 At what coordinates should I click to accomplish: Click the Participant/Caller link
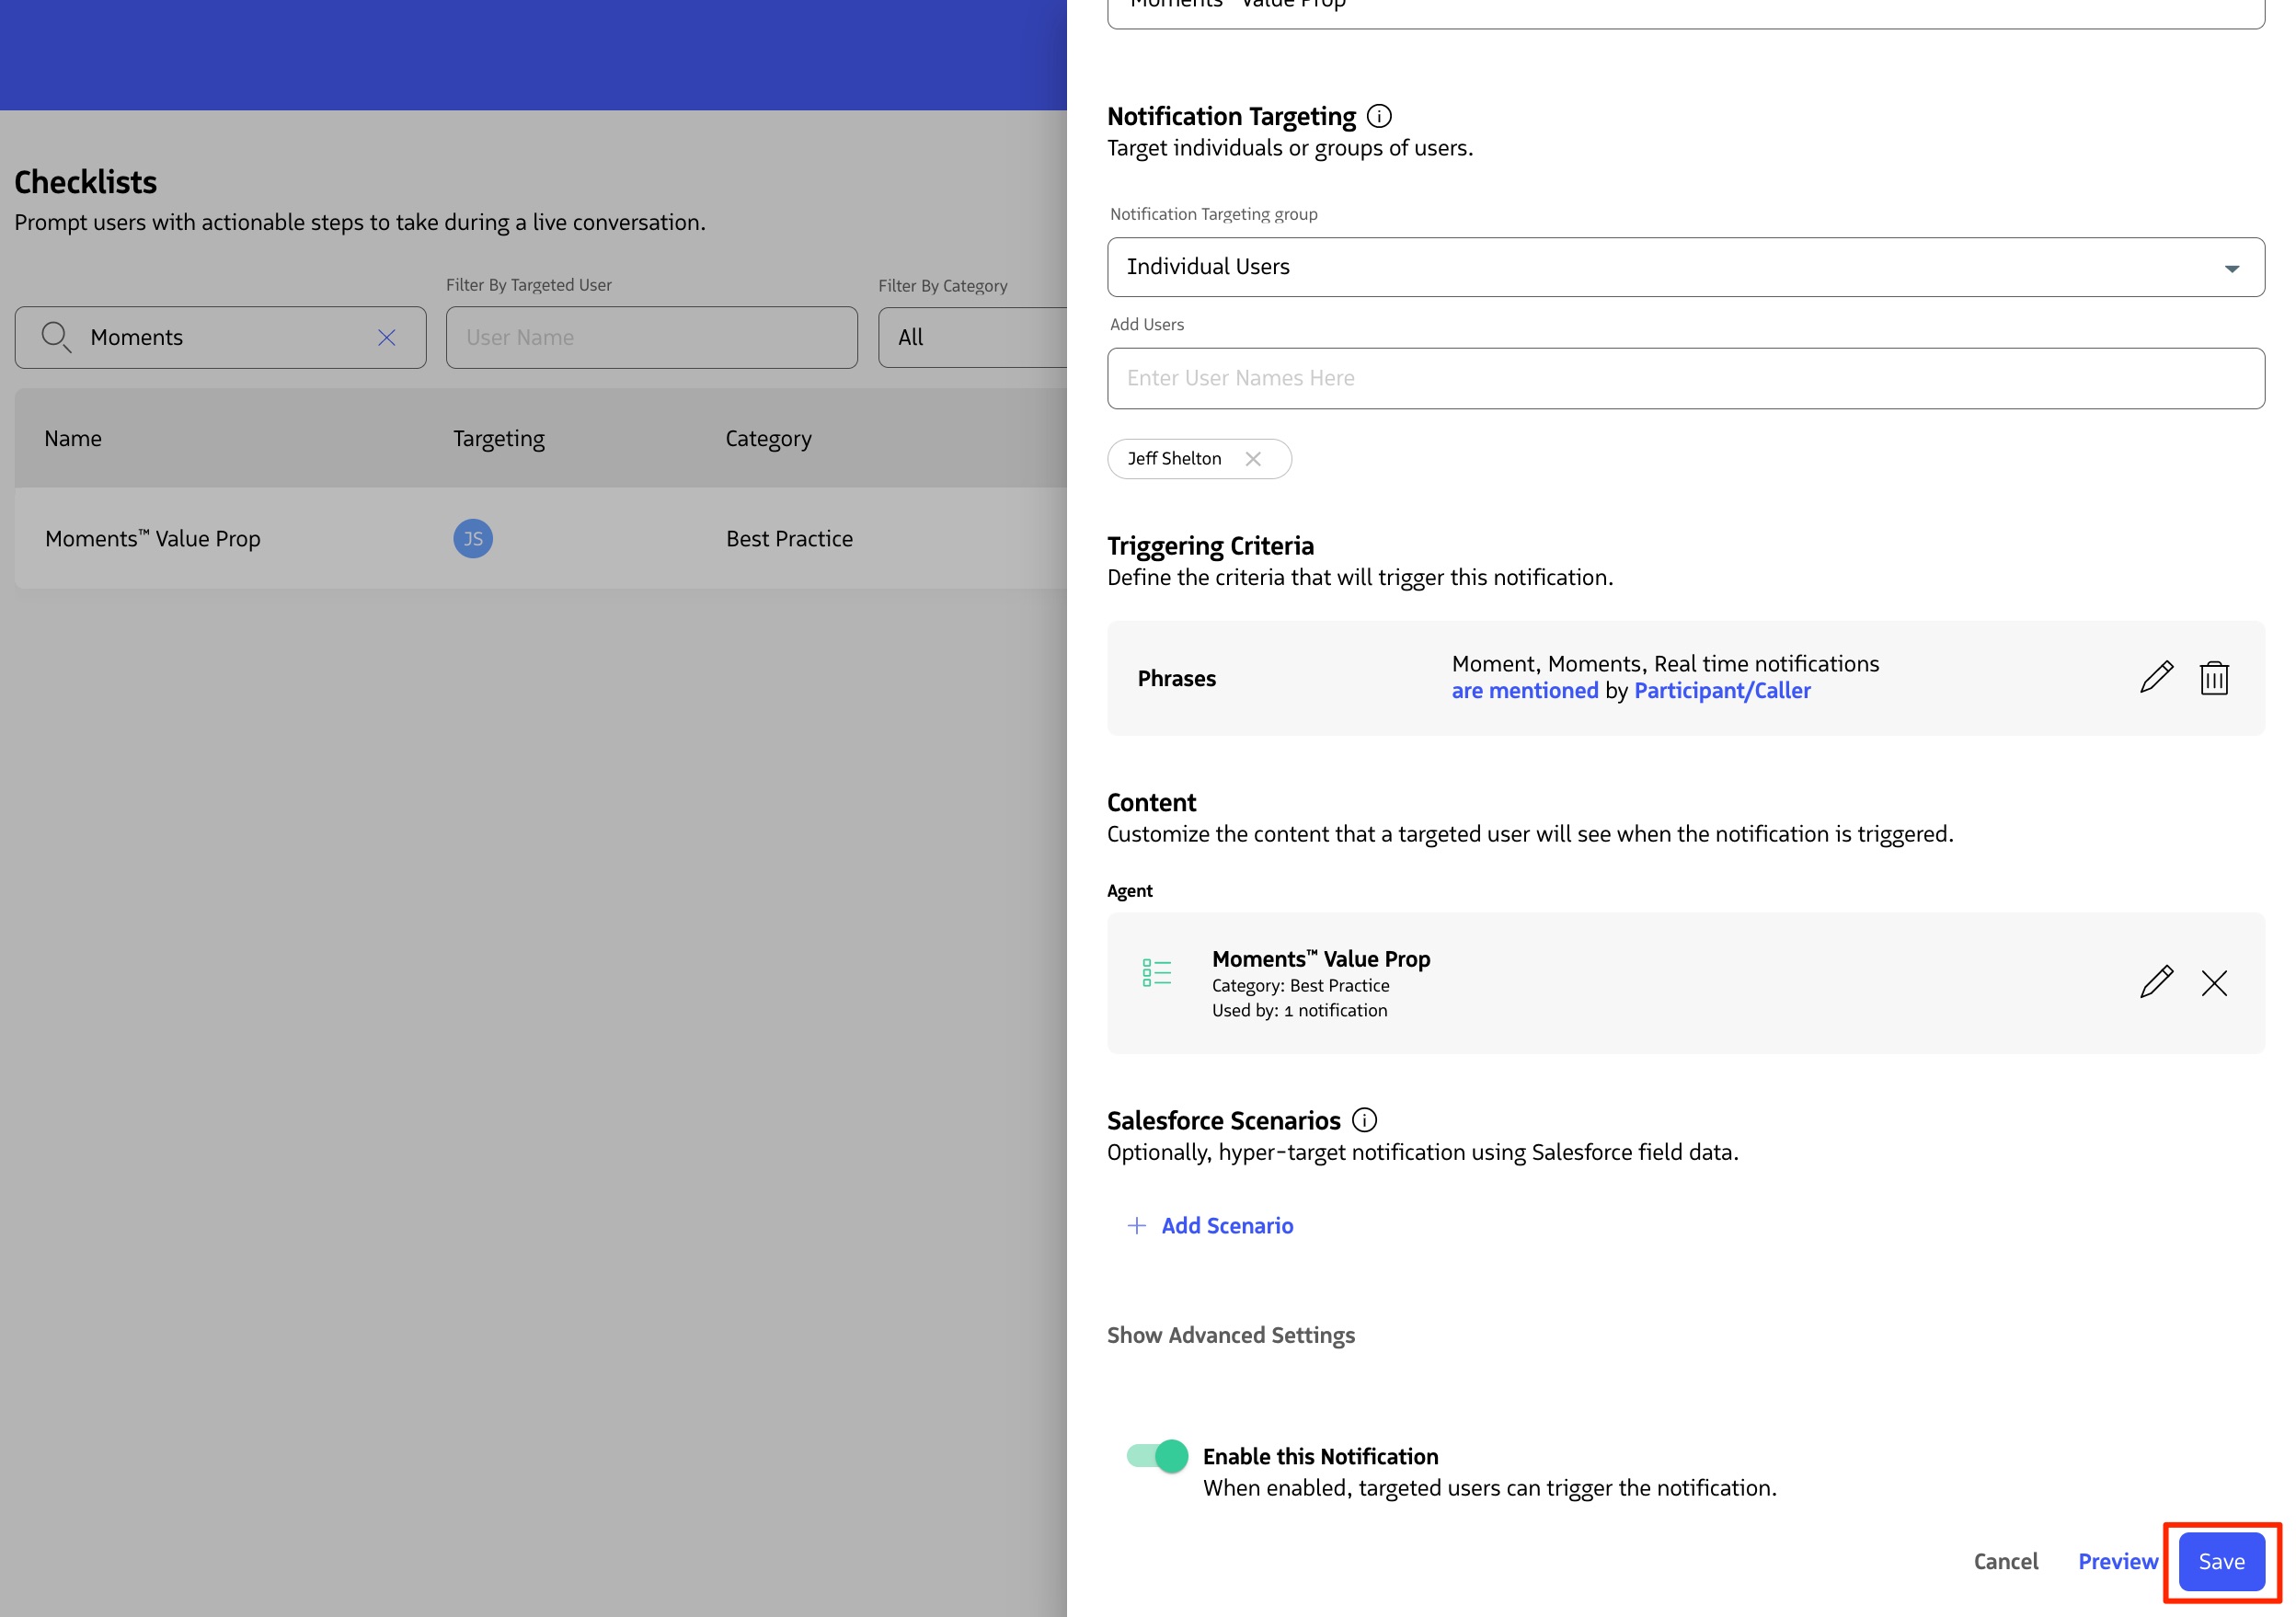click(x=1722, y=691)
